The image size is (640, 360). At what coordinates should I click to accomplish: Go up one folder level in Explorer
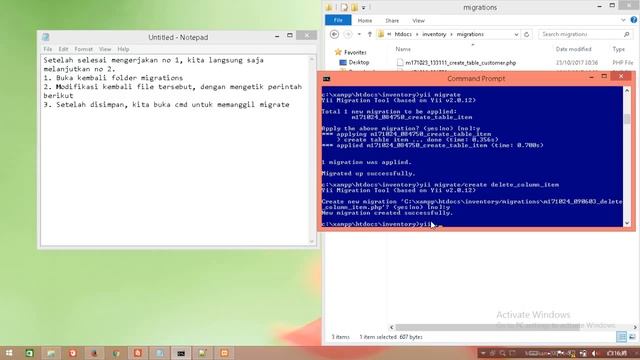tap(370, 34)
